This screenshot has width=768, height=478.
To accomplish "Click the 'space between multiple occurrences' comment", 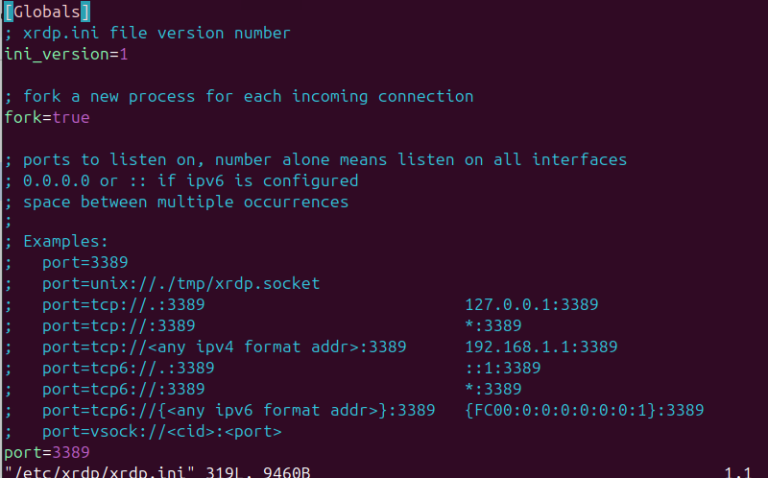I will [x=185, y=201].
